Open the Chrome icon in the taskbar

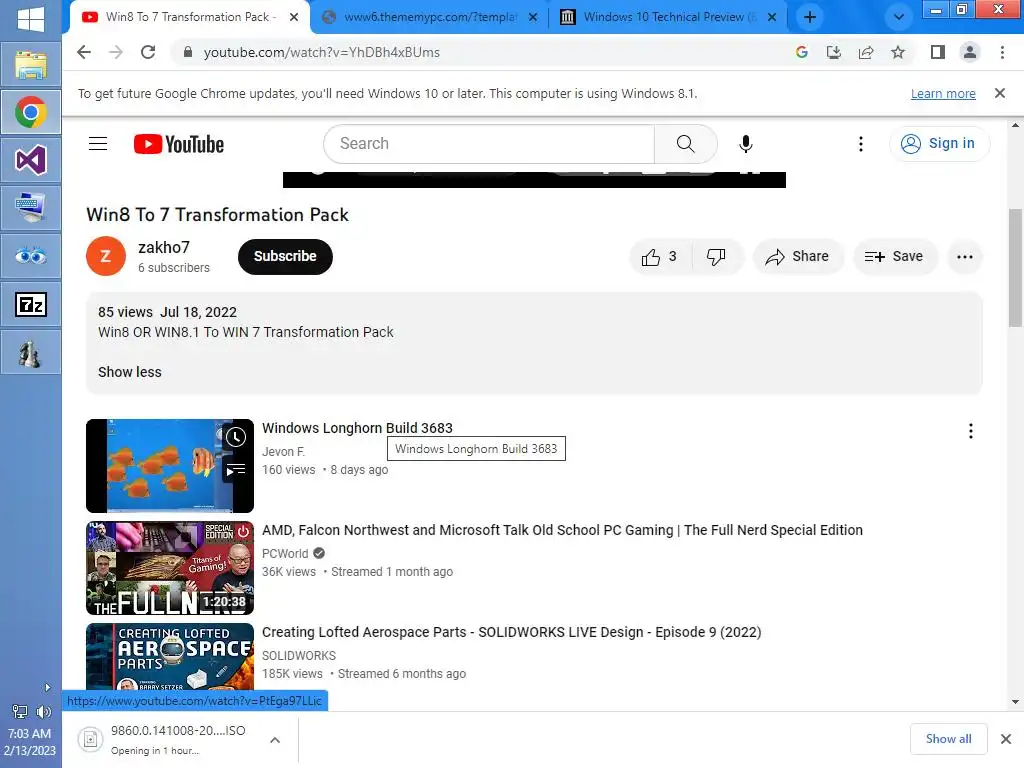(x=31, y=112)
